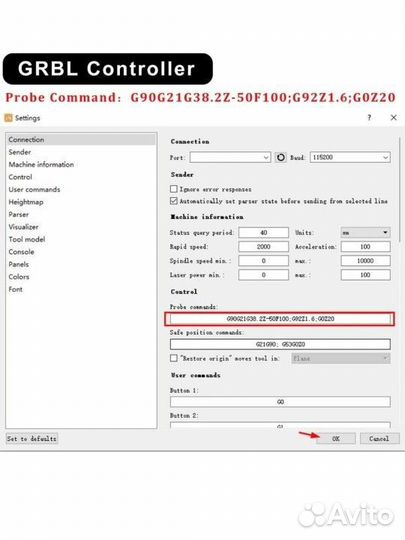405x540 pixels.
Task: Select Panels in settings list
Action: pyautogui.click(x=81, y=264)
